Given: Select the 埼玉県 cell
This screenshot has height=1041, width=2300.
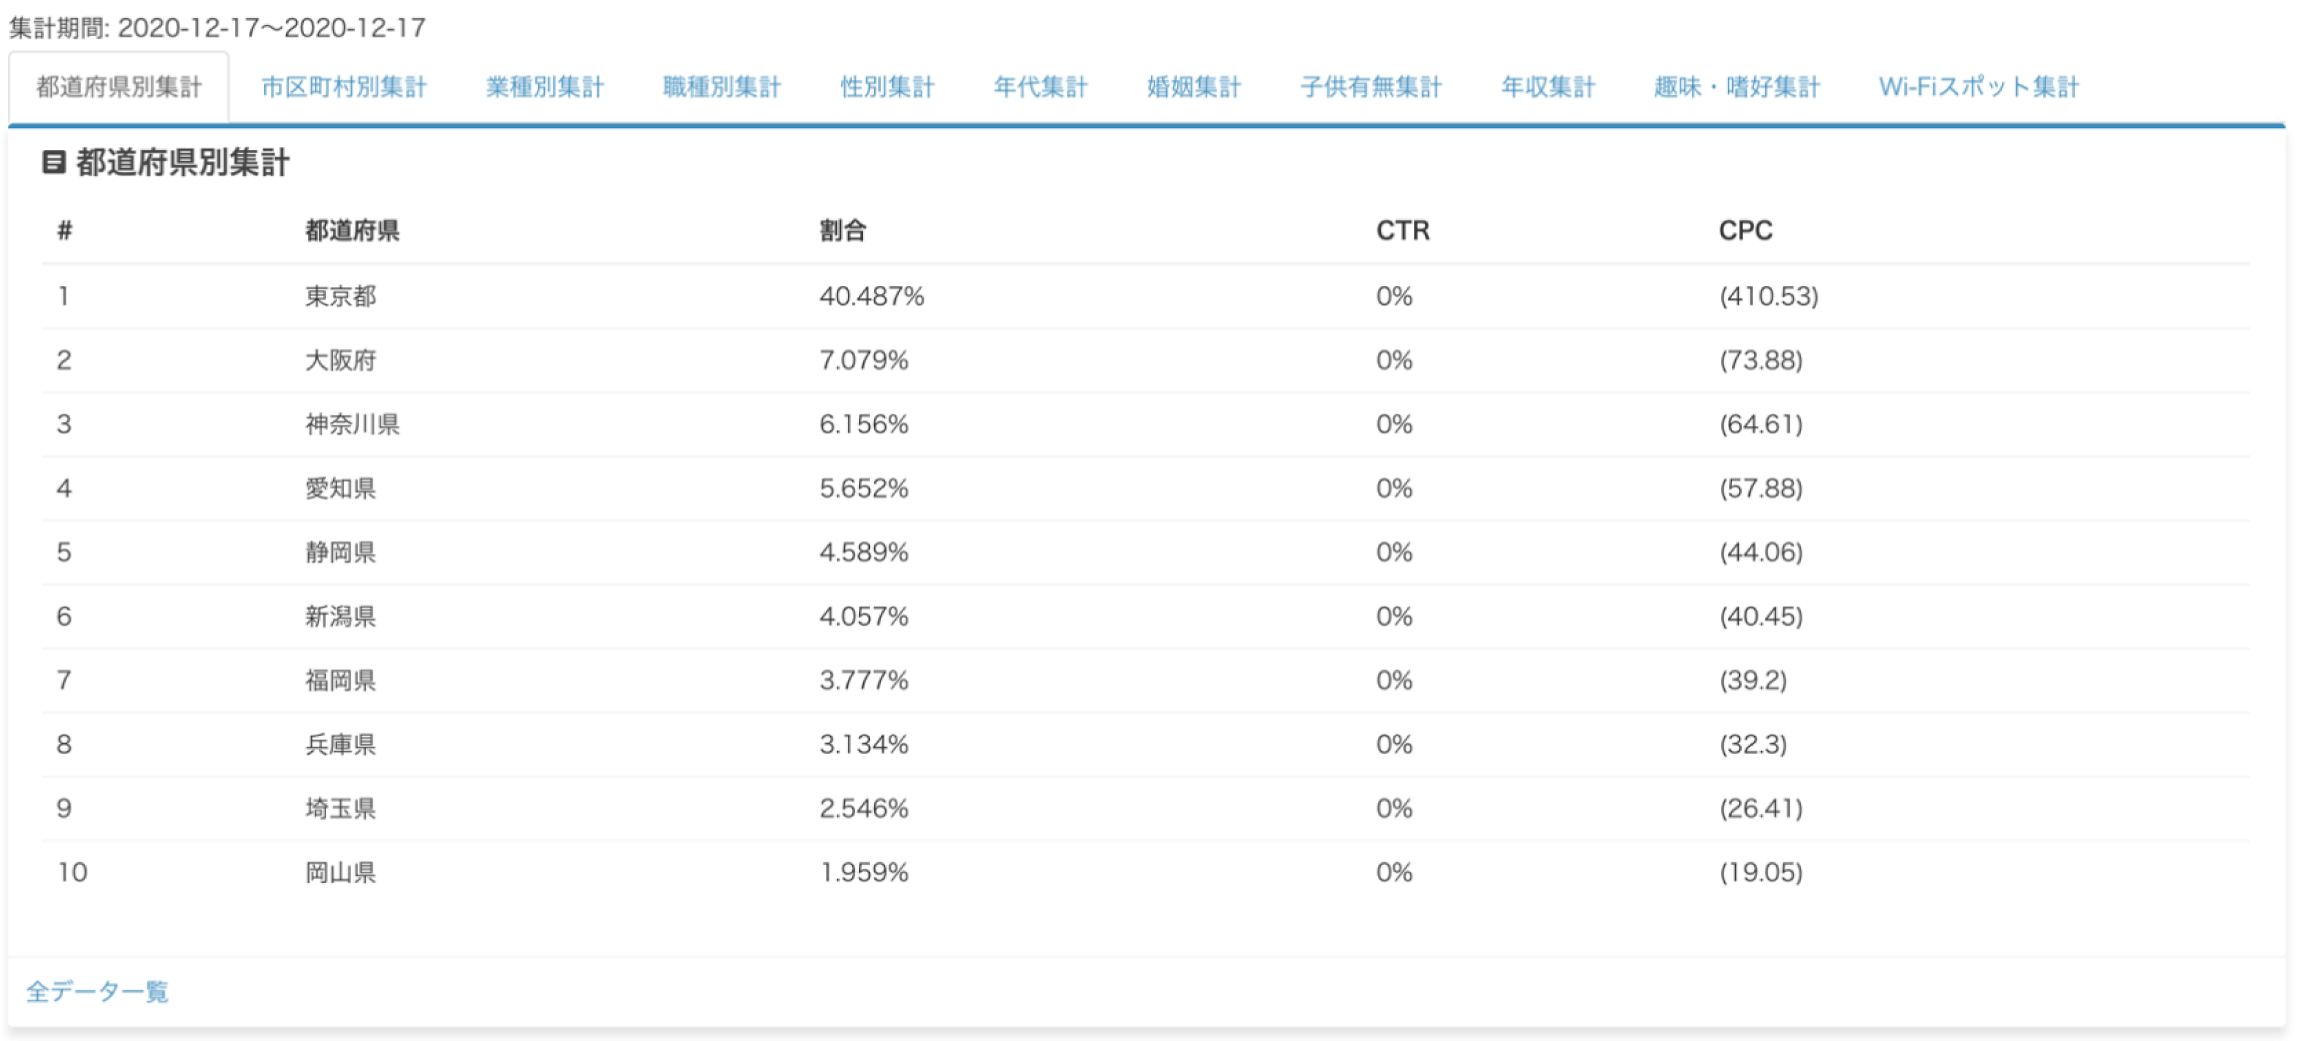Looking at the screenshot, I should click(340, 808).
